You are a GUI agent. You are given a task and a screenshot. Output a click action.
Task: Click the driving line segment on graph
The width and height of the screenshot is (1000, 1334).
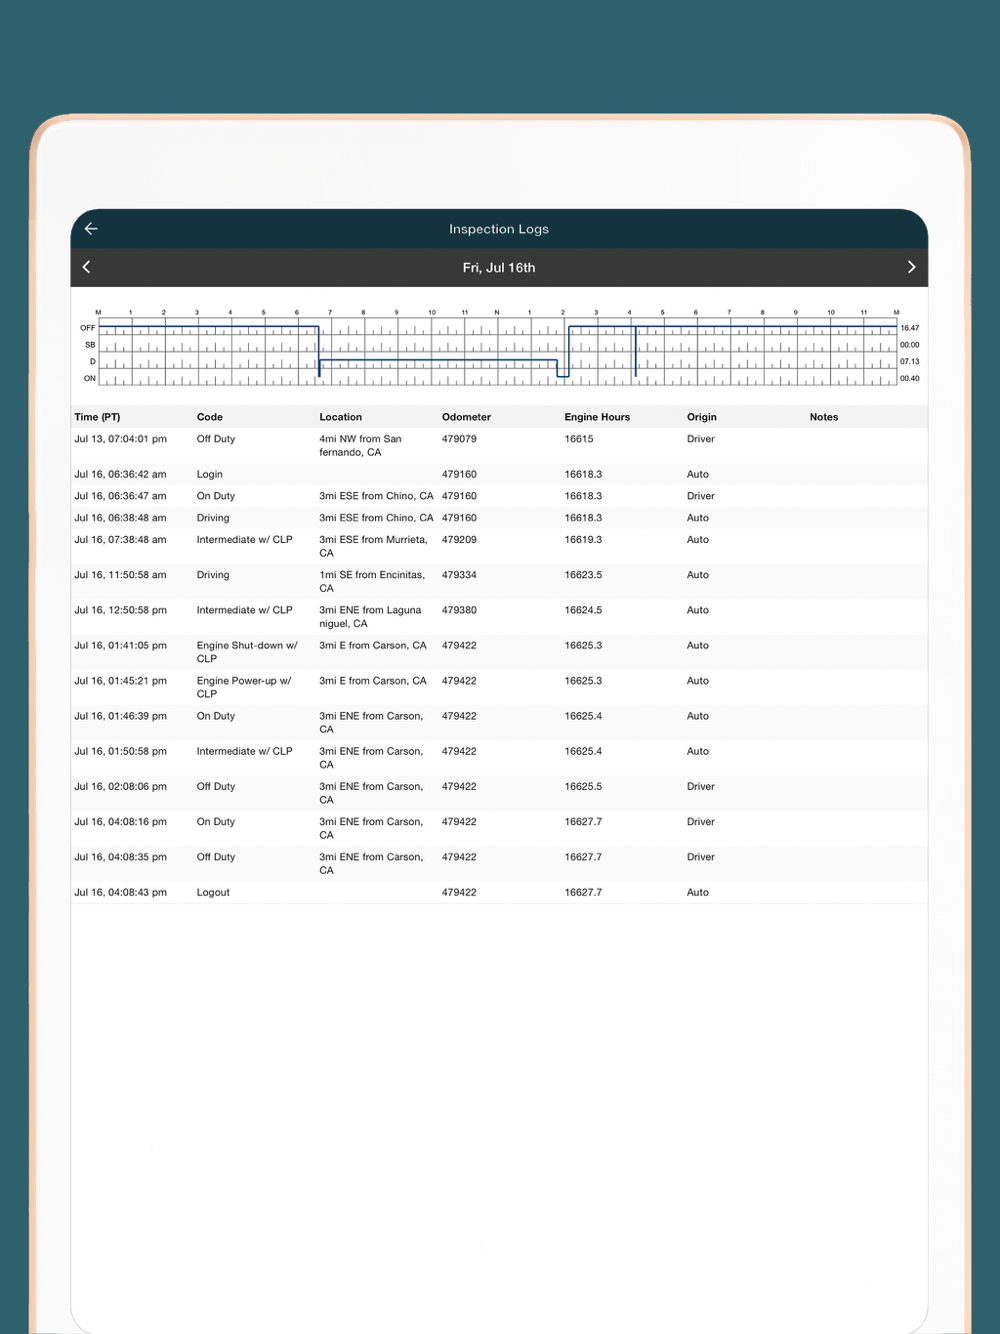tap(438, 360)
